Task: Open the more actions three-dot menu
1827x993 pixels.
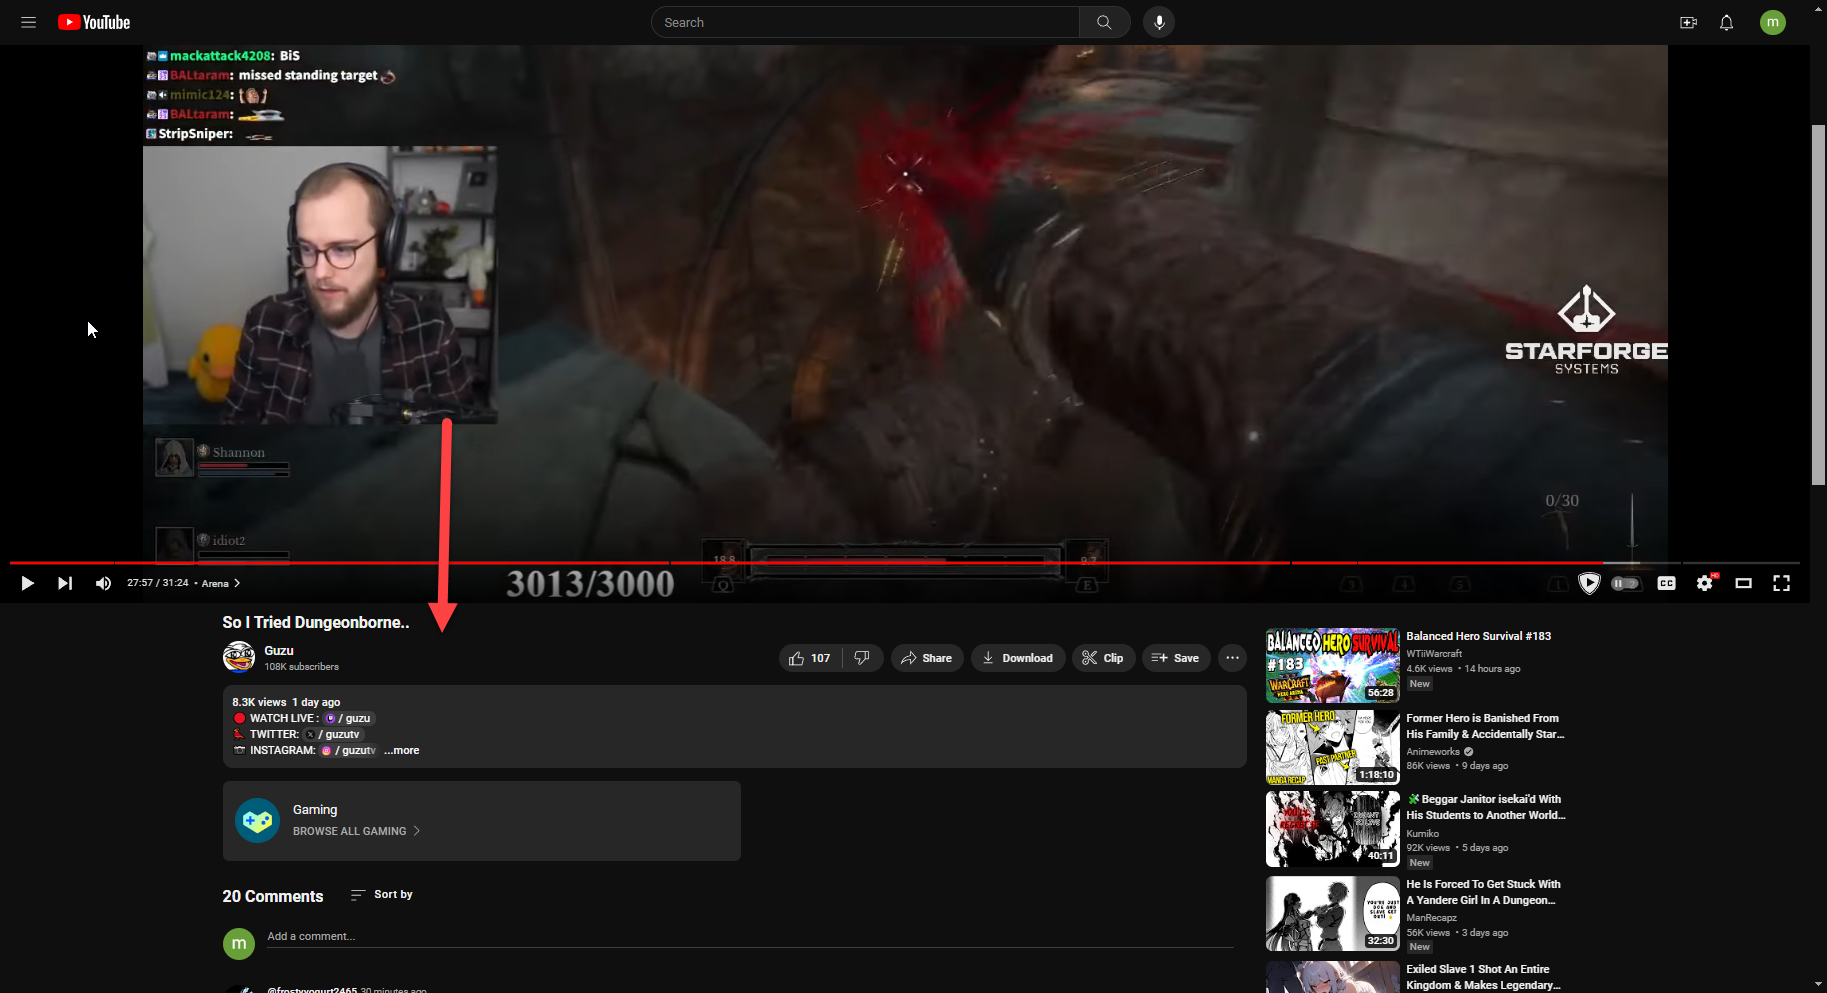Action: pyautogui.click(x=1232, y=658)
